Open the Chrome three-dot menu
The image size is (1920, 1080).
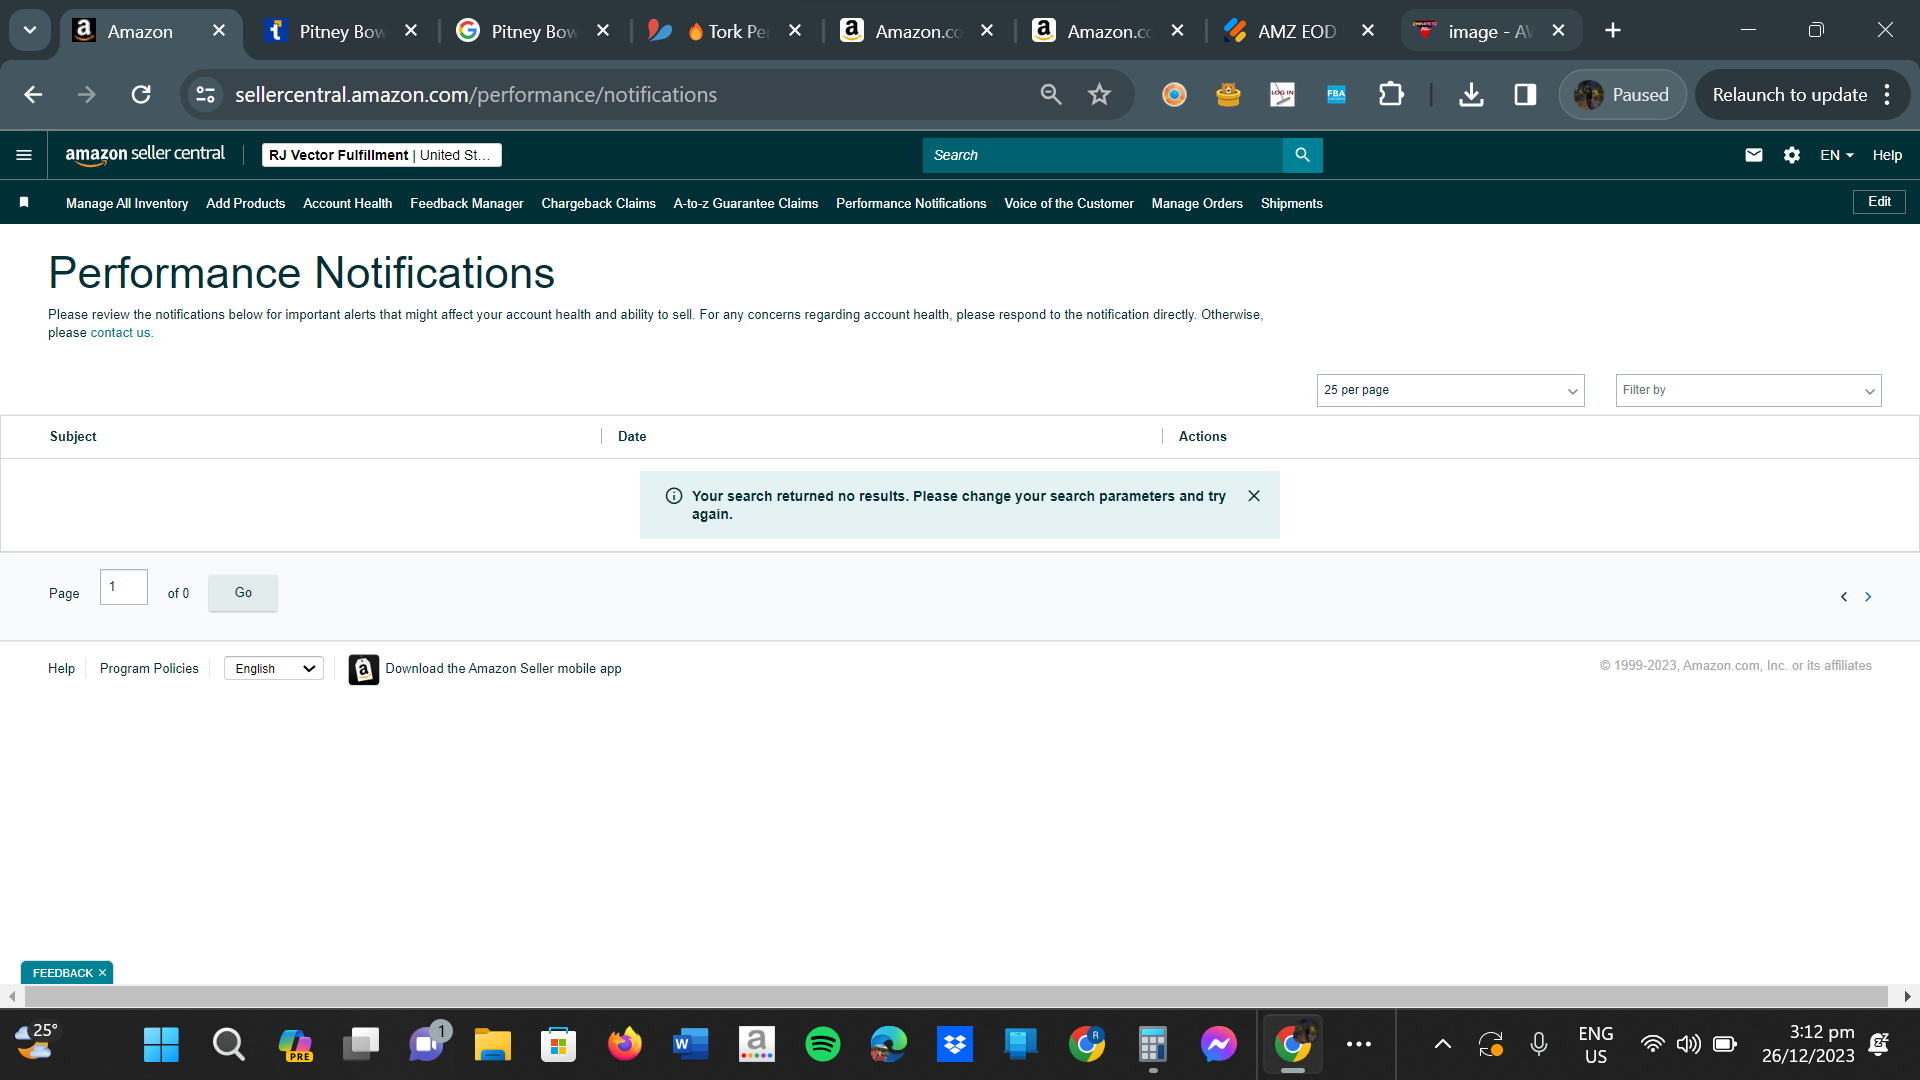(x=1887, y=95)
